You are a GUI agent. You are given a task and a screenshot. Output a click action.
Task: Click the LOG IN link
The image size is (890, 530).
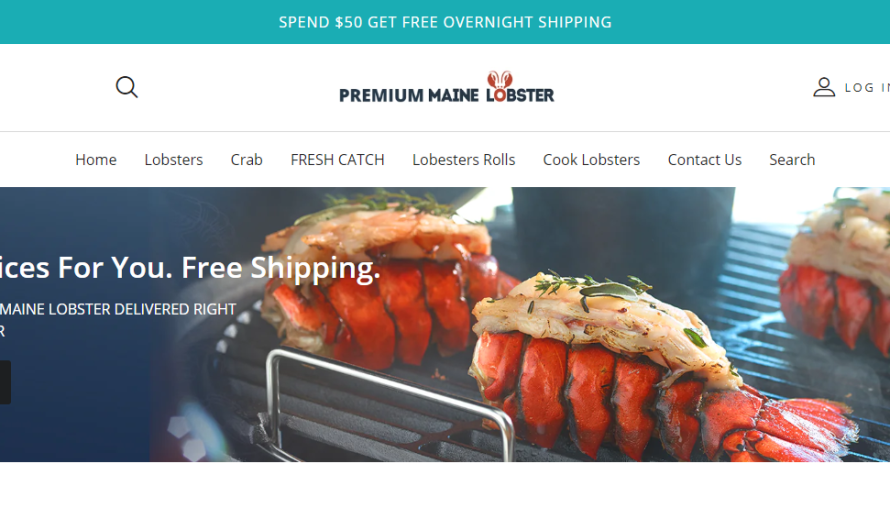[867, 88]
